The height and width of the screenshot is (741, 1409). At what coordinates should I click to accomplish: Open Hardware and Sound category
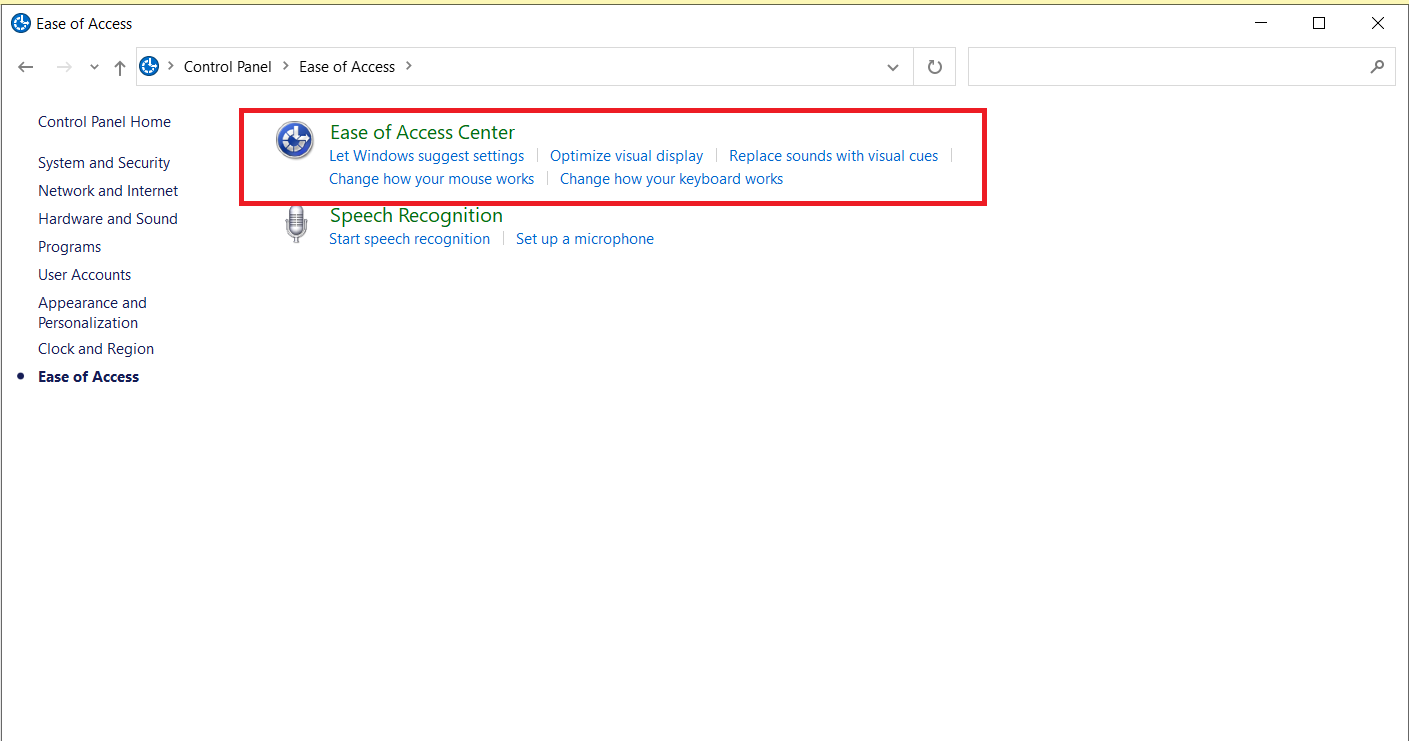click(108, 219)
